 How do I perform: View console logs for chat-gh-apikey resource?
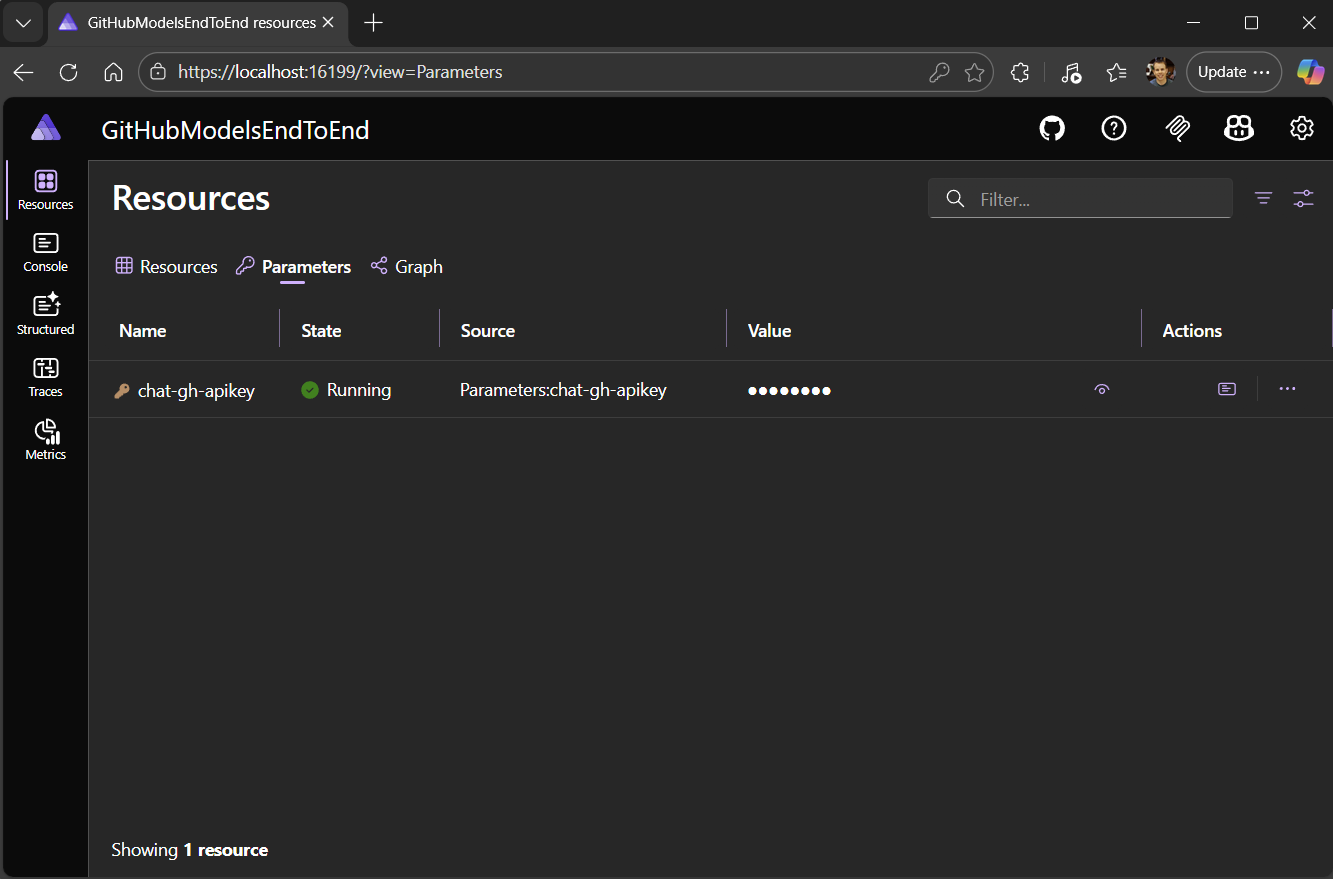(1227, 388)
